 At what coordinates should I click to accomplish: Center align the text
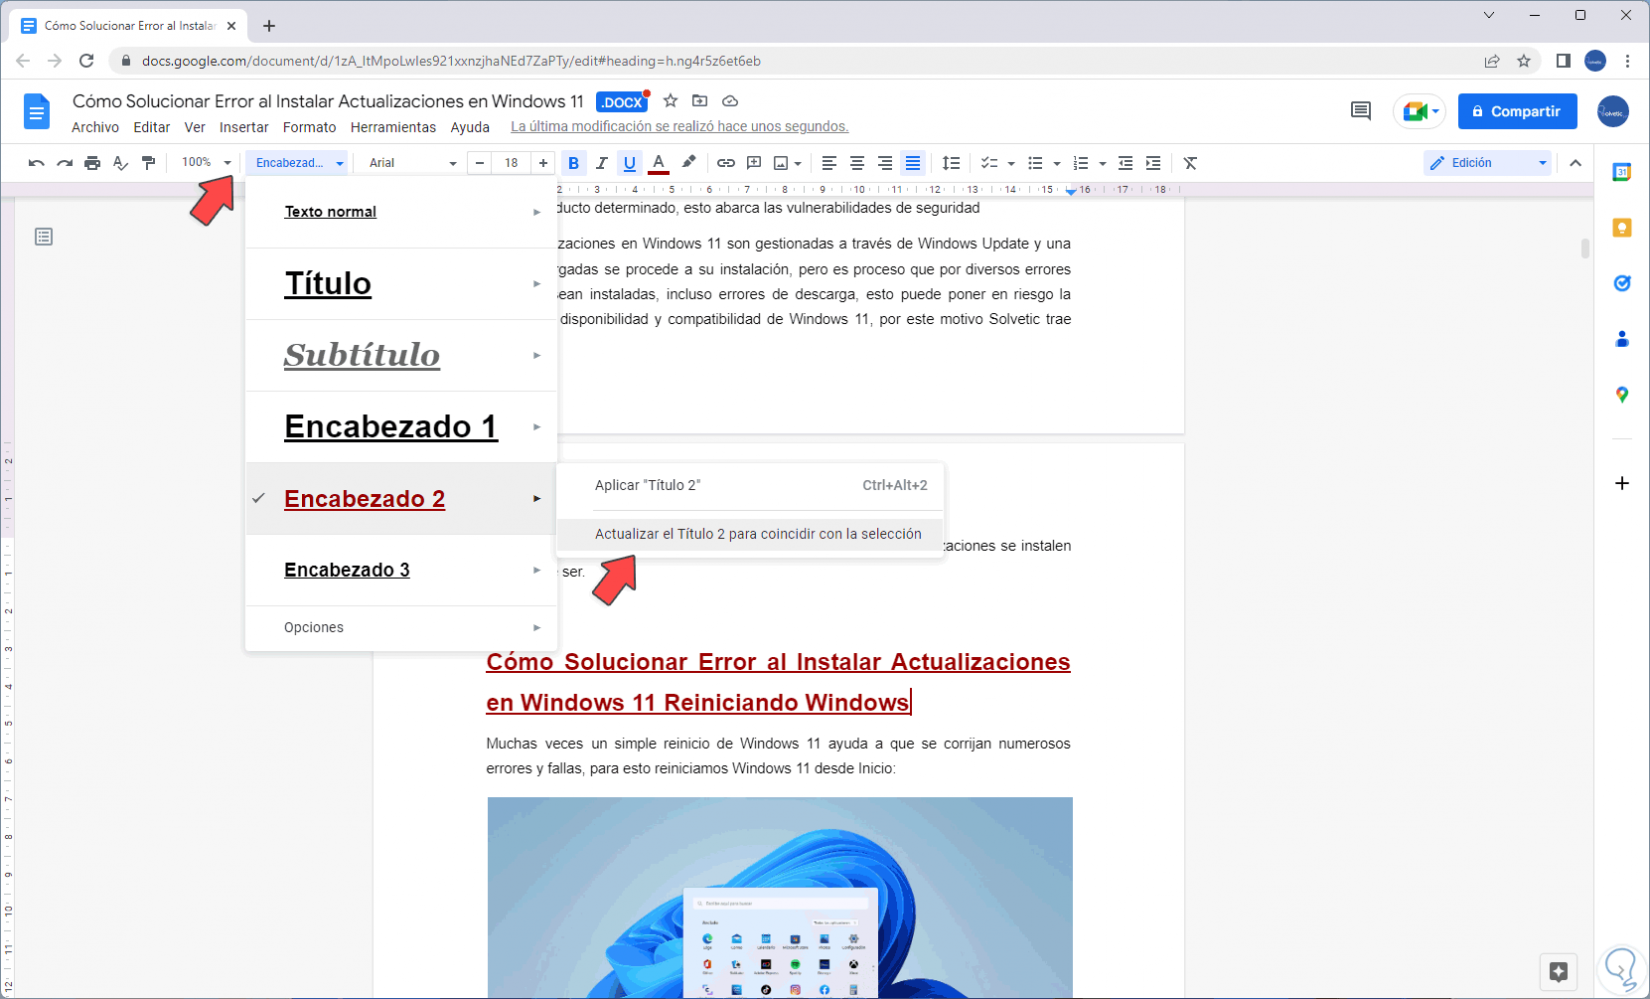tap(857, 163)
